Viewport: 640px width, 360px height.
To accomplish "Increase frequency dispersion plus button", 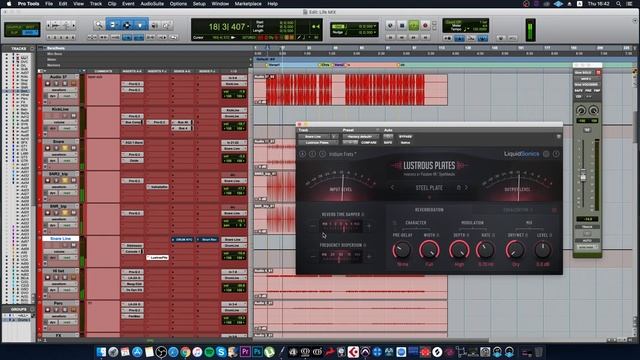I will click(369, 256).
